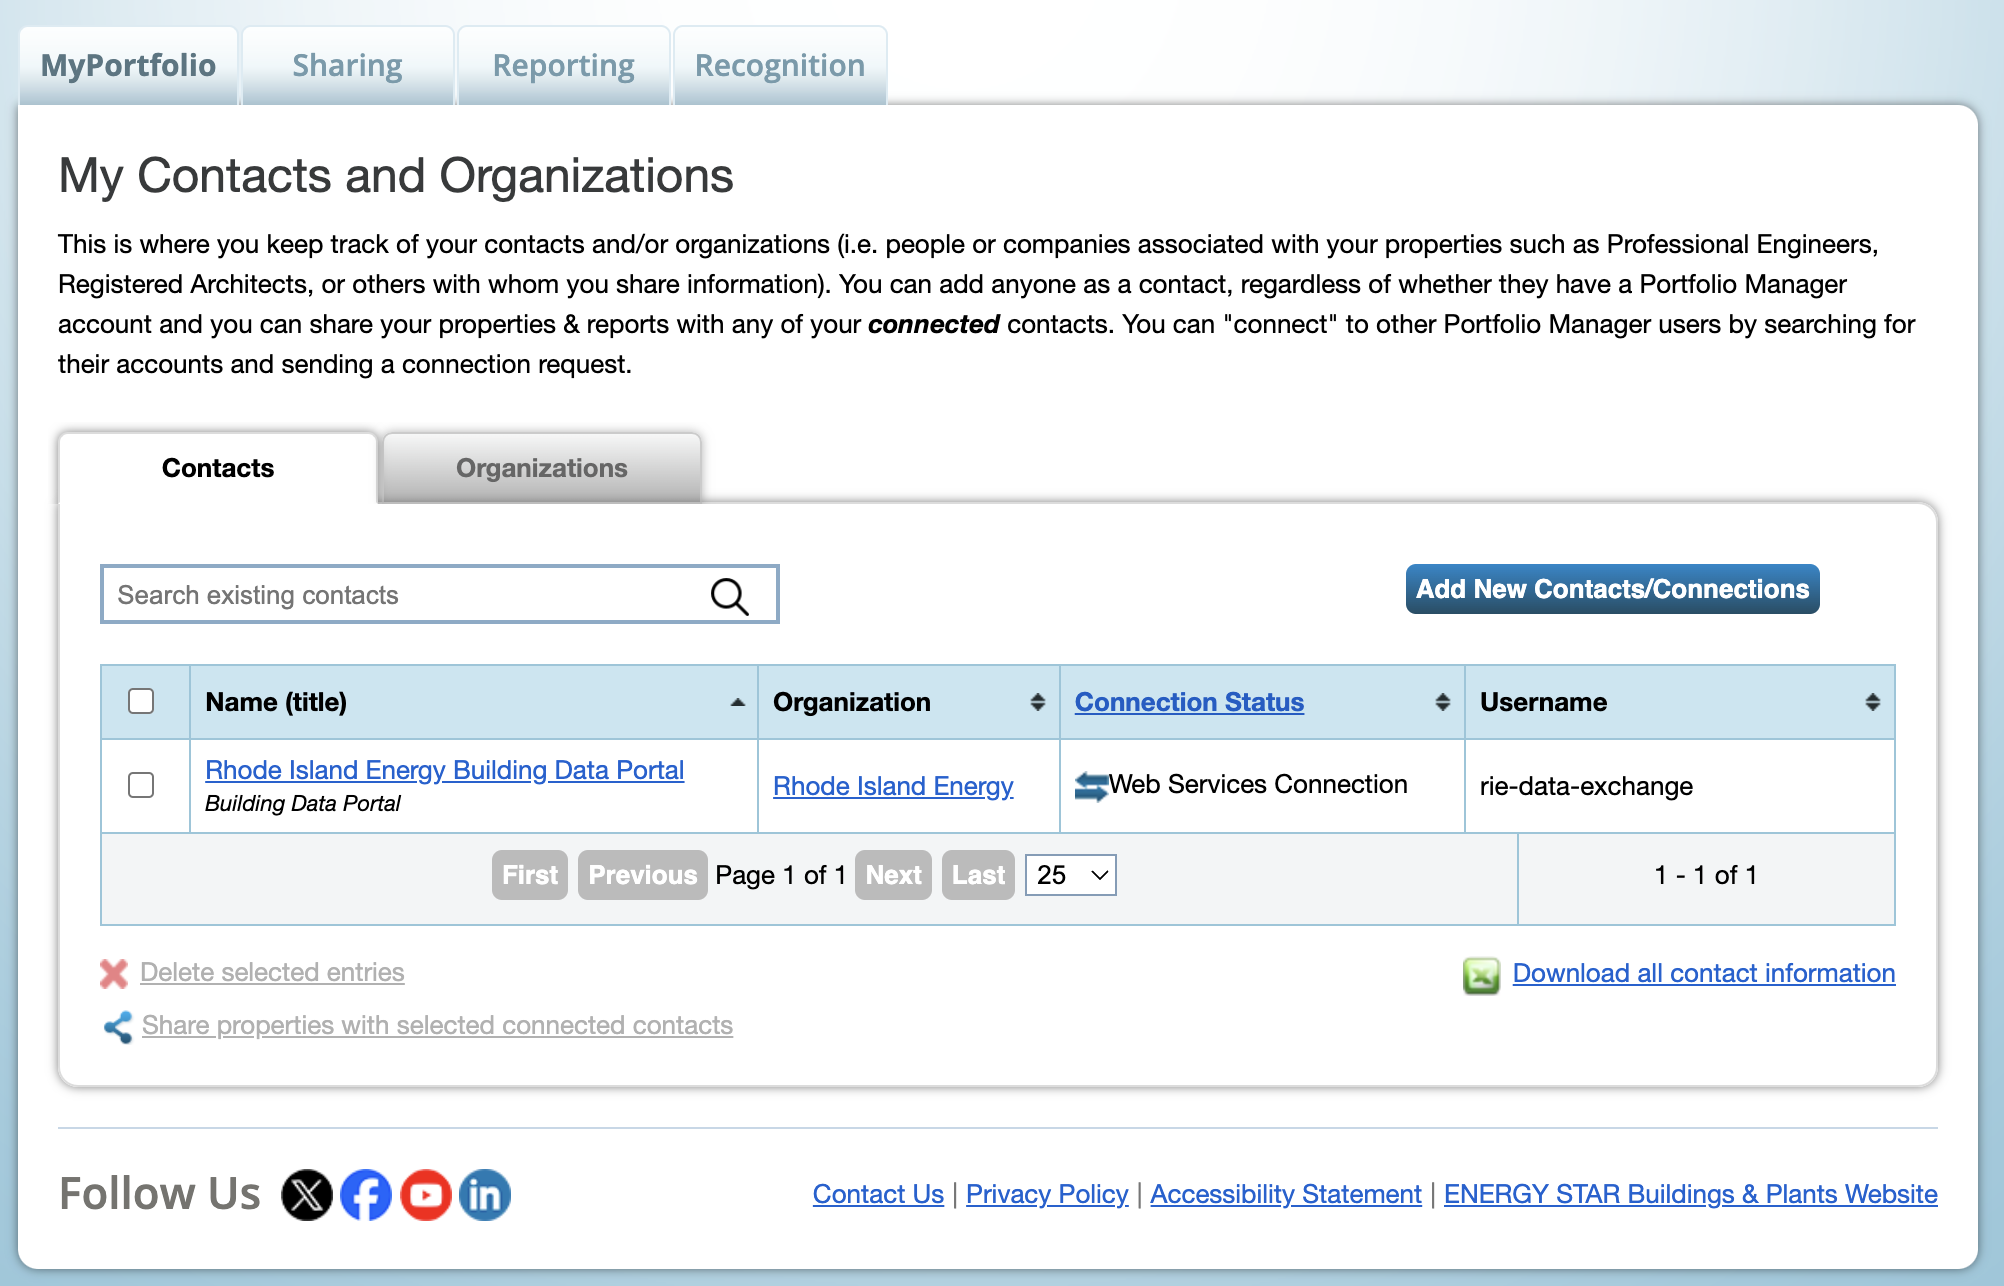Click the First page button

530,875
